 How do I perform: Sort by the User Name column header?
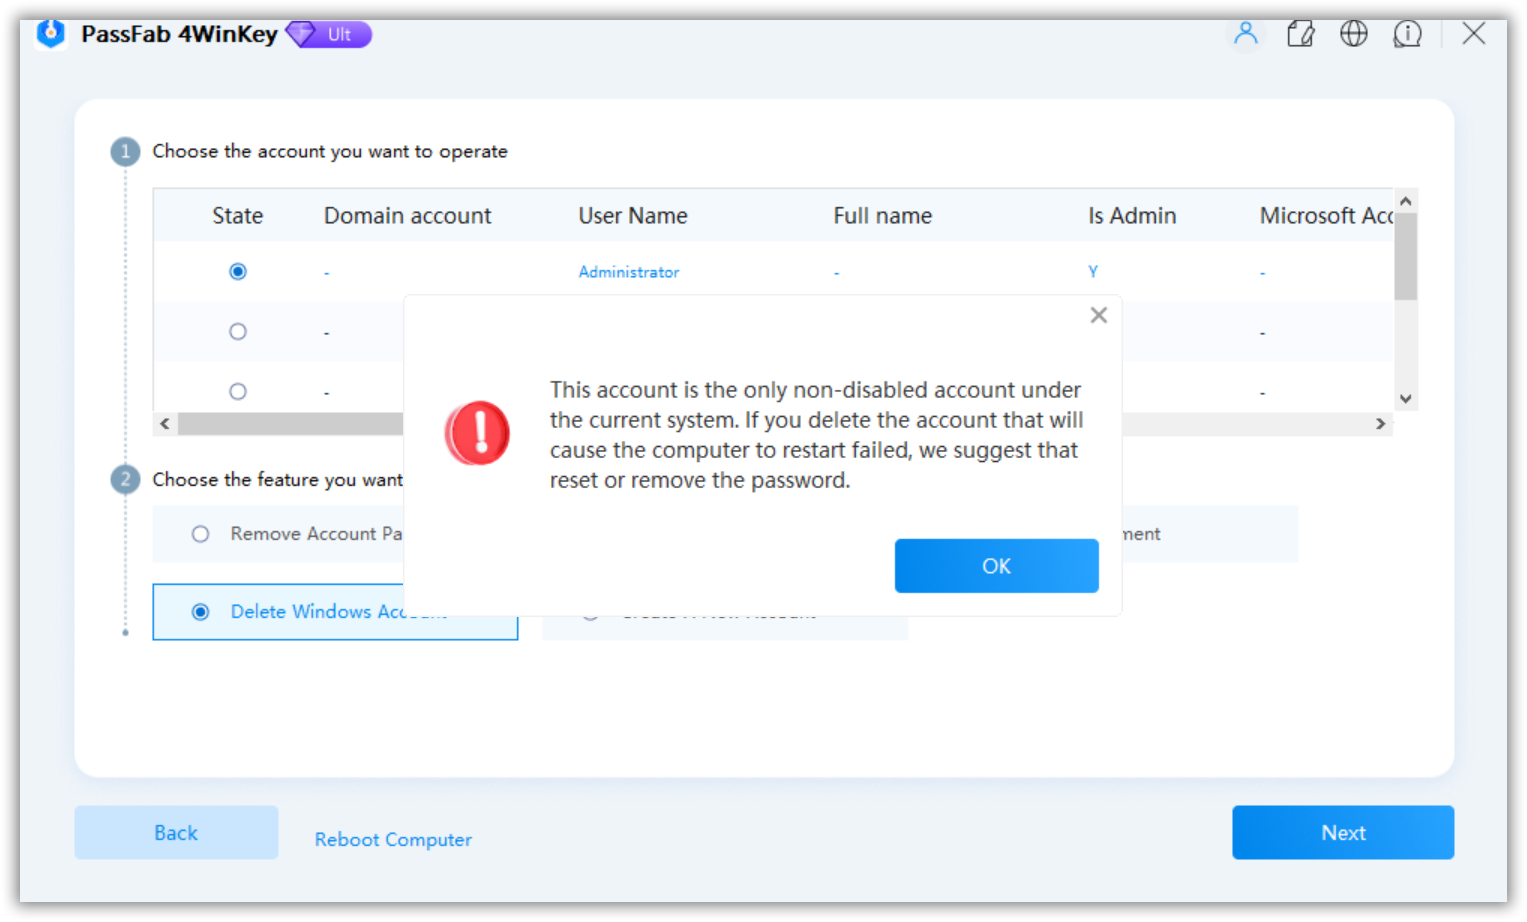click(632, 215)
